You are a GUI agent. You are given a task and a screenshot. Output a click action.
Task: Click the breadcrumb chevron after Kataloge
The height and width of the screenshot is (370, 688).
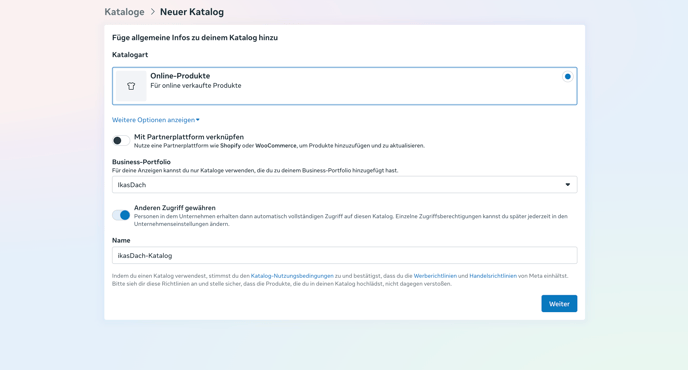153,12
